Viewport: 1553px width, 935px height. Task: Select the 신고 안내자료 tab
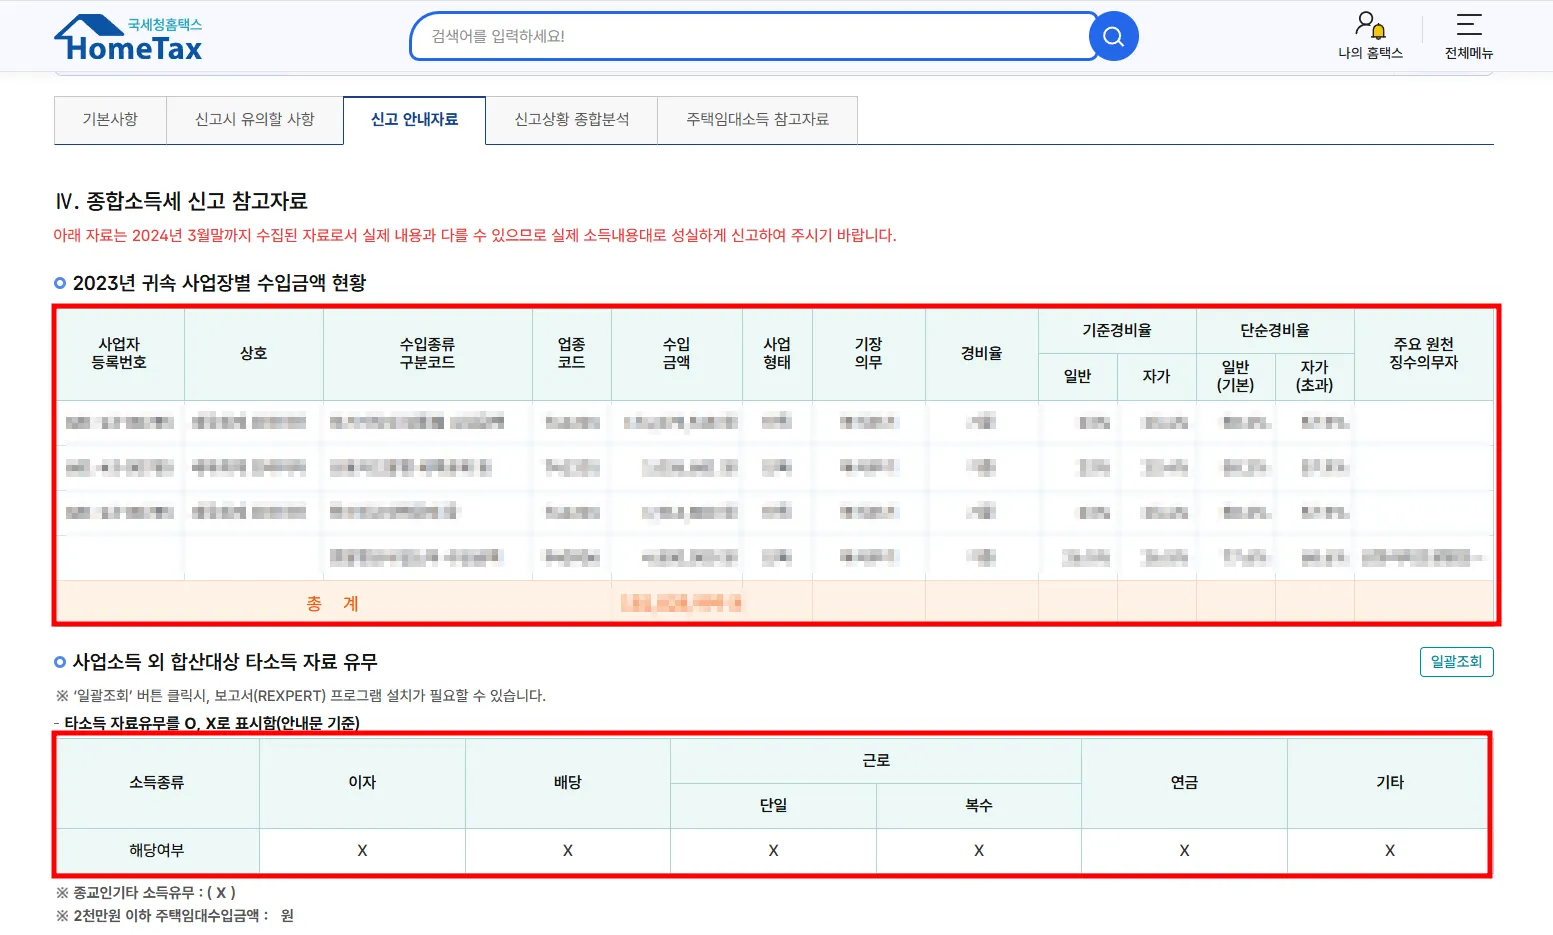(415, 120)
